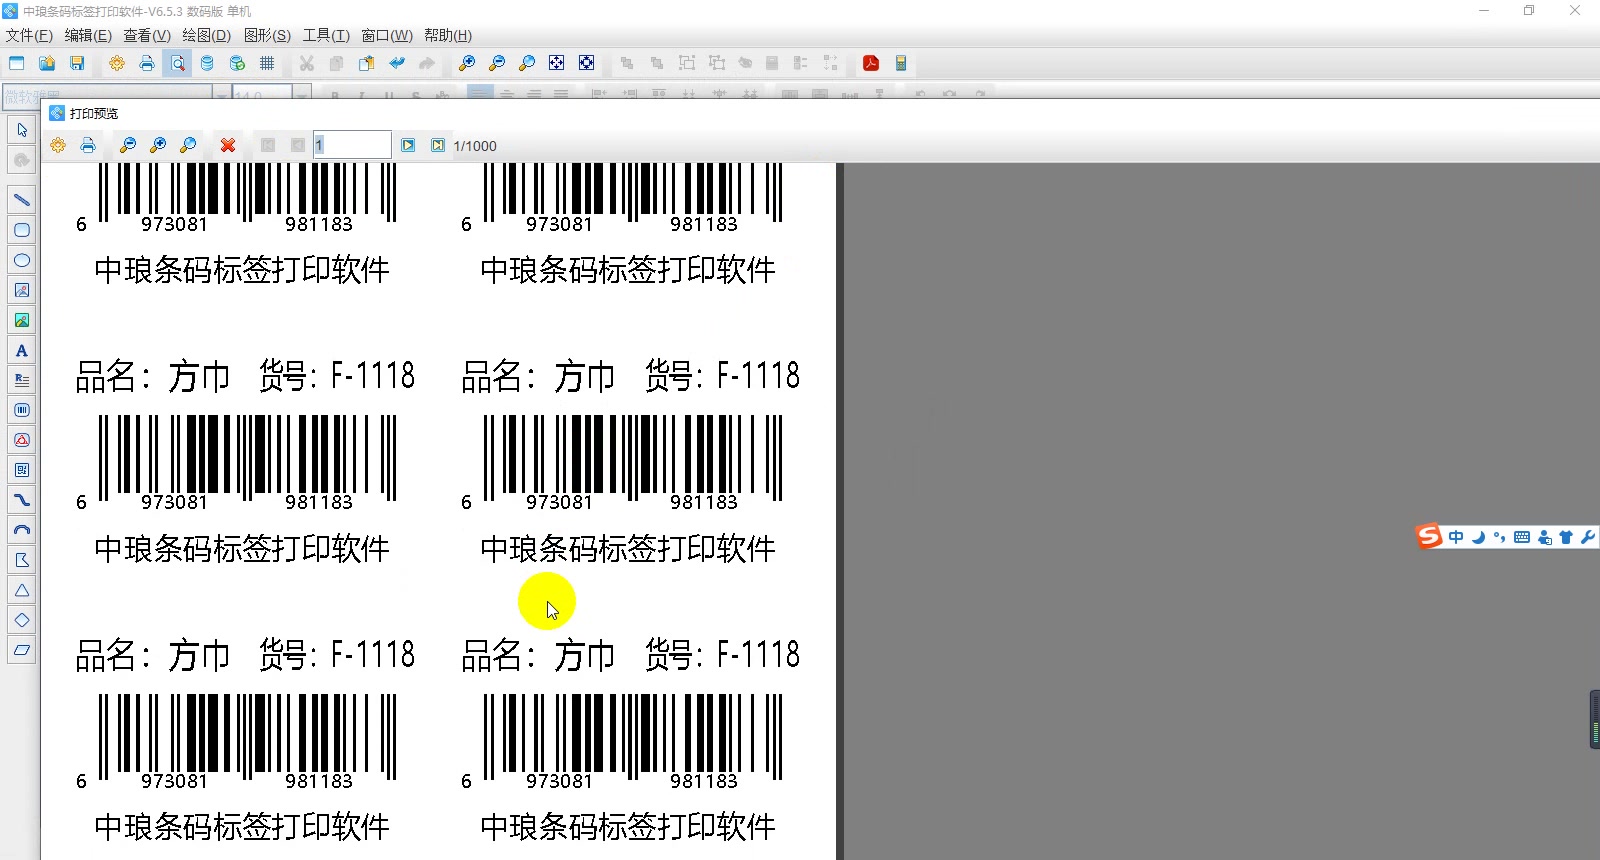1600x860 pixels.
Task: Select the arrow pointer tool
Action: 22,130
